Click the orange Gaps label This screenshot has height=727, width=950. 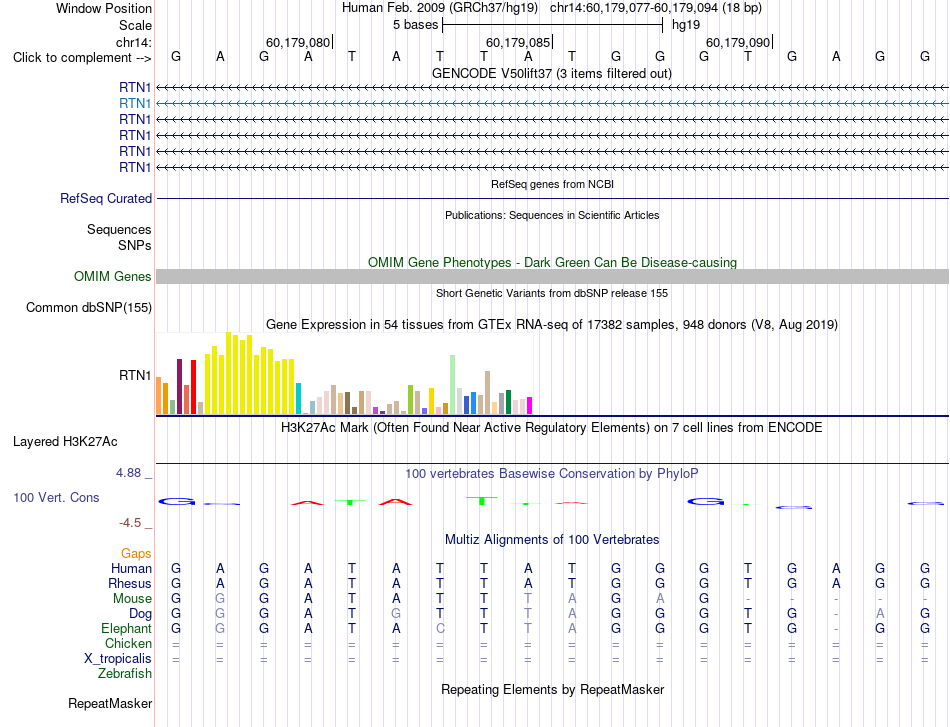[x=136, y=553]
